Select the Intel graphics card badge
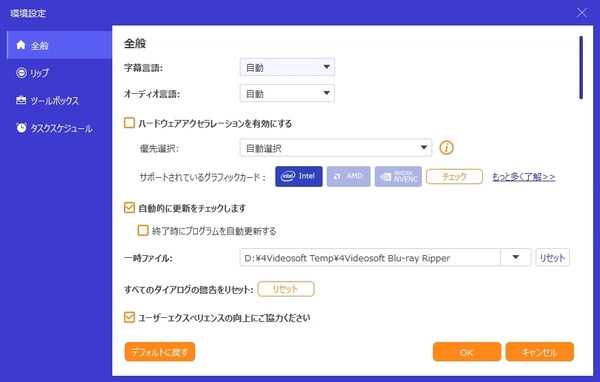This screenshot has height=382, width=600. (x=299, y=176)
